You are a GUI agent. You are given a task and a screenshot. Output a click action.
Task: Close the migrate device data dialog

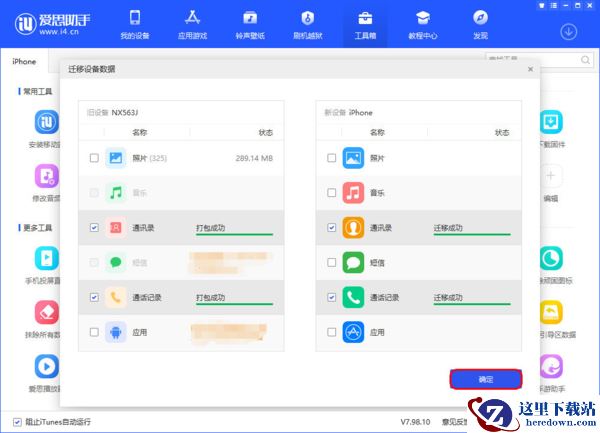530,69
